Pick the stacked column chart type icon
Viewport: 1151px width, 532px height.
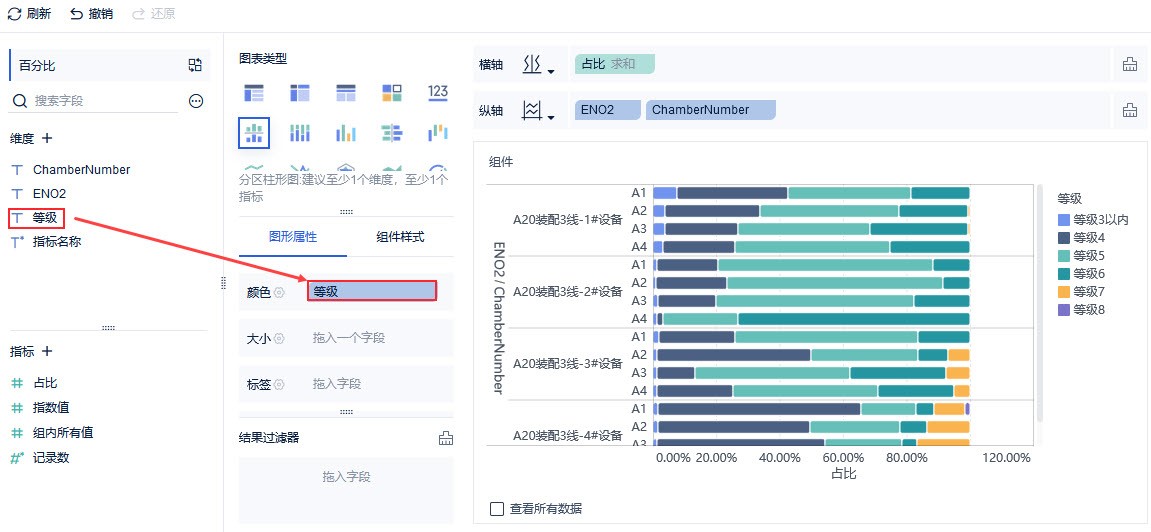[x=300, y=132]
